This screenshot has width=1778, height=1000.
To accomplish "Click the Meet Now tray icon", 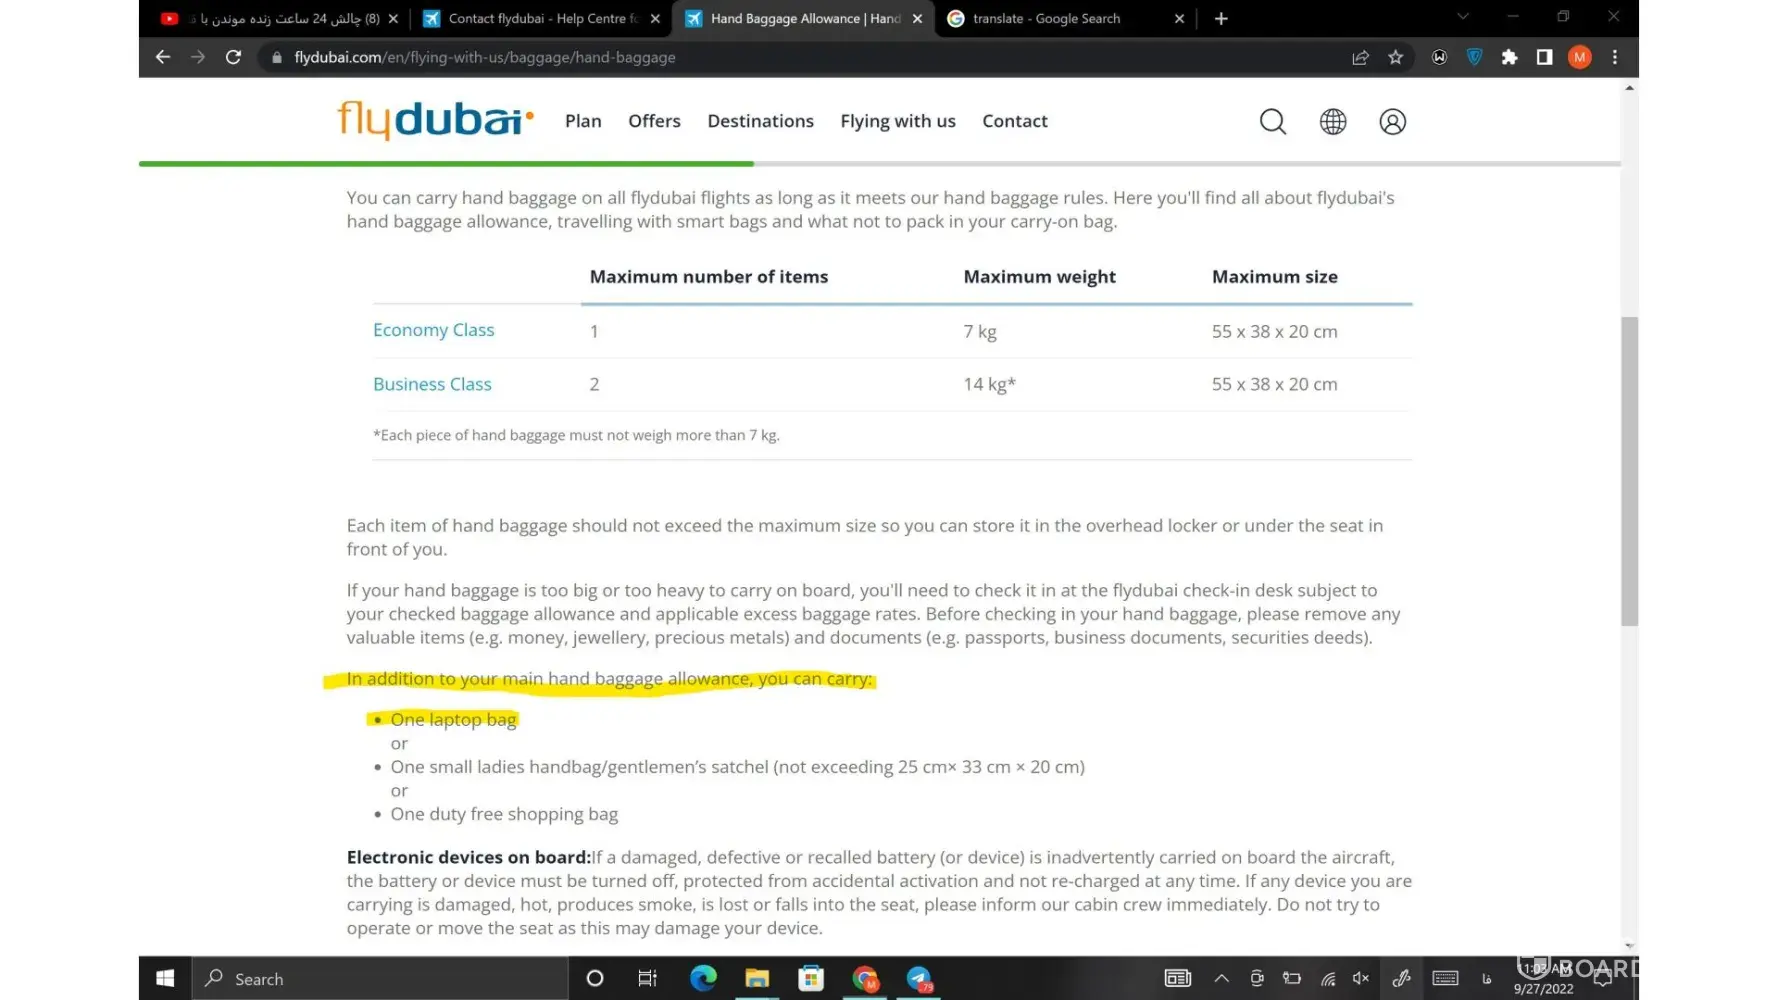I will (1257, 978).
